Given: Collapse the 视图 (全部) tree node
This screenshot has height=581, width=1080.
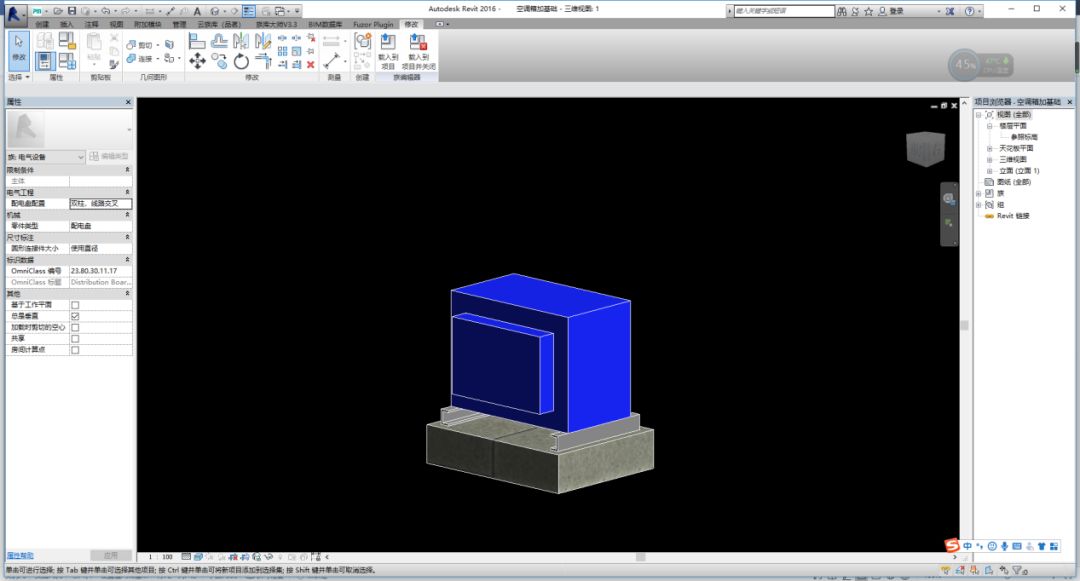Looking at the screenshot, I should [978, 115].
